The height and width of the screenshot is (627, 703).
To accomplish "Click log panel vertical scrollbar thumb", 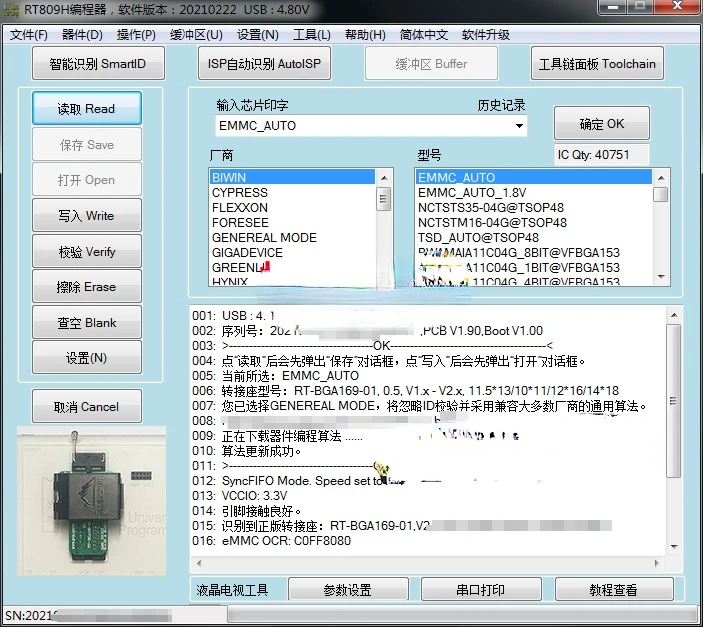I will tap(673, 401).
